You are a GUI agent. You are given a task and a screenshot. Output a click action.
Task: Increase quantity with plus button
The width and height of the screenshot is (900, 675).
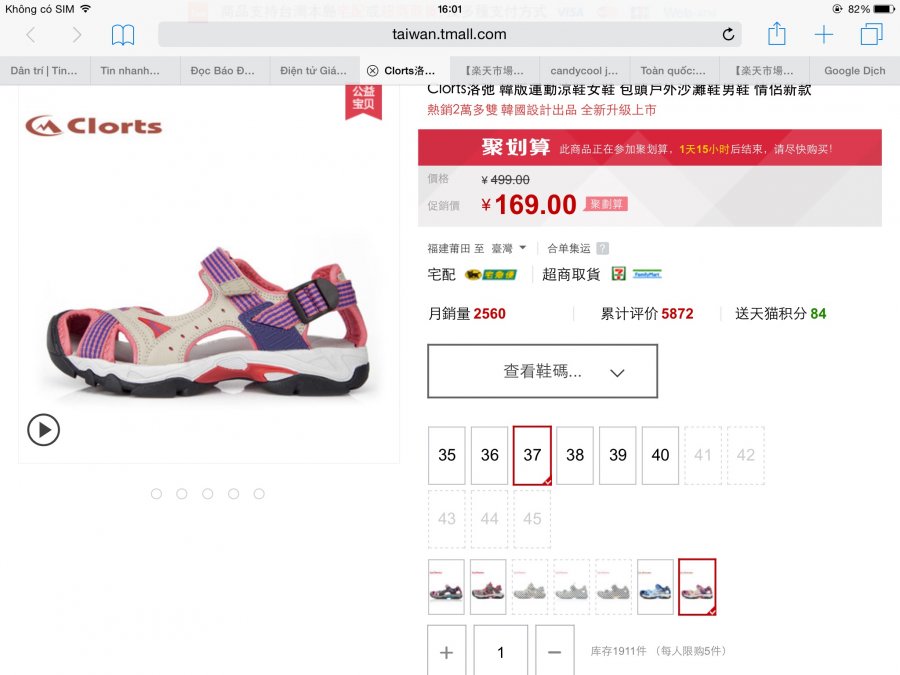(447, 652)
